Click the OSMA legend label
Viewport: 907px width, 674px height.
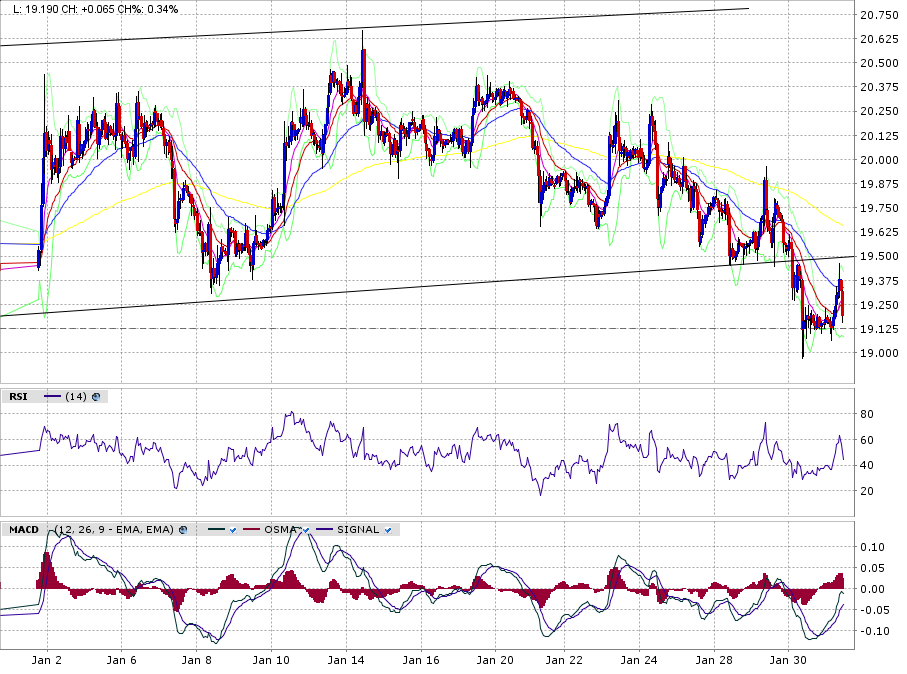[280, 530]
